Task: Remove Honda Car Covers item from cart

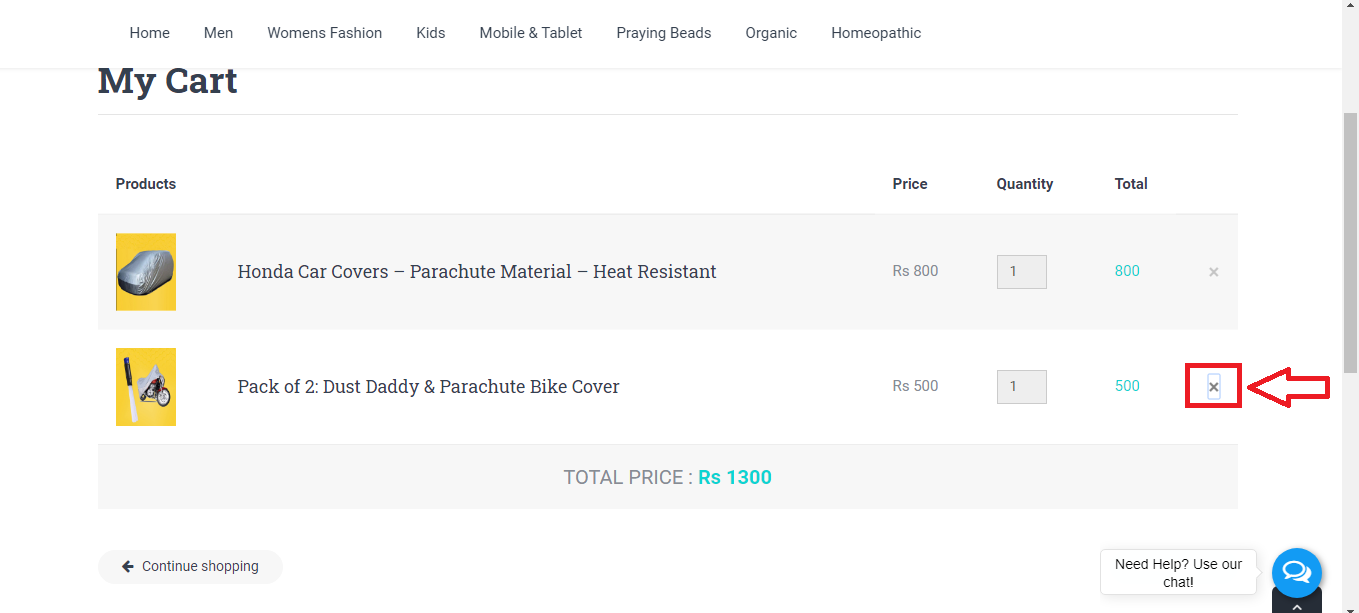Action: click(1213, 272)
